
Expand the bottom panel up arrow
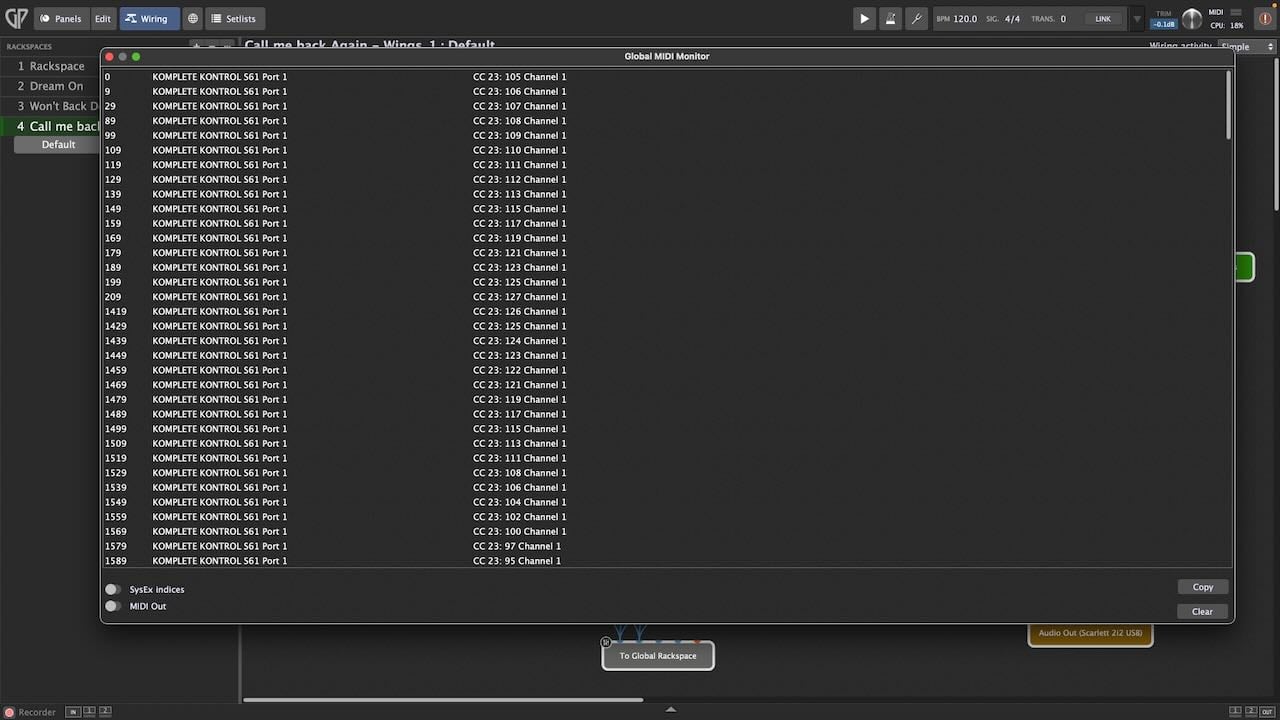[670, 710]
